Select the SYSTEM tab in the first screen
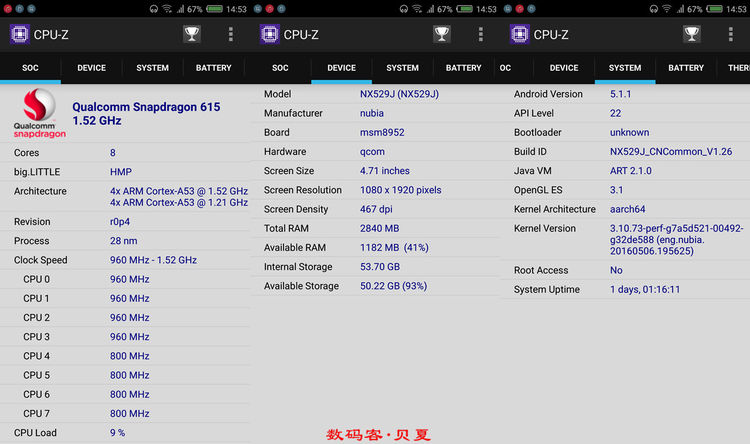The width and height of the screenshot is (750, 444). pos(152,68)
